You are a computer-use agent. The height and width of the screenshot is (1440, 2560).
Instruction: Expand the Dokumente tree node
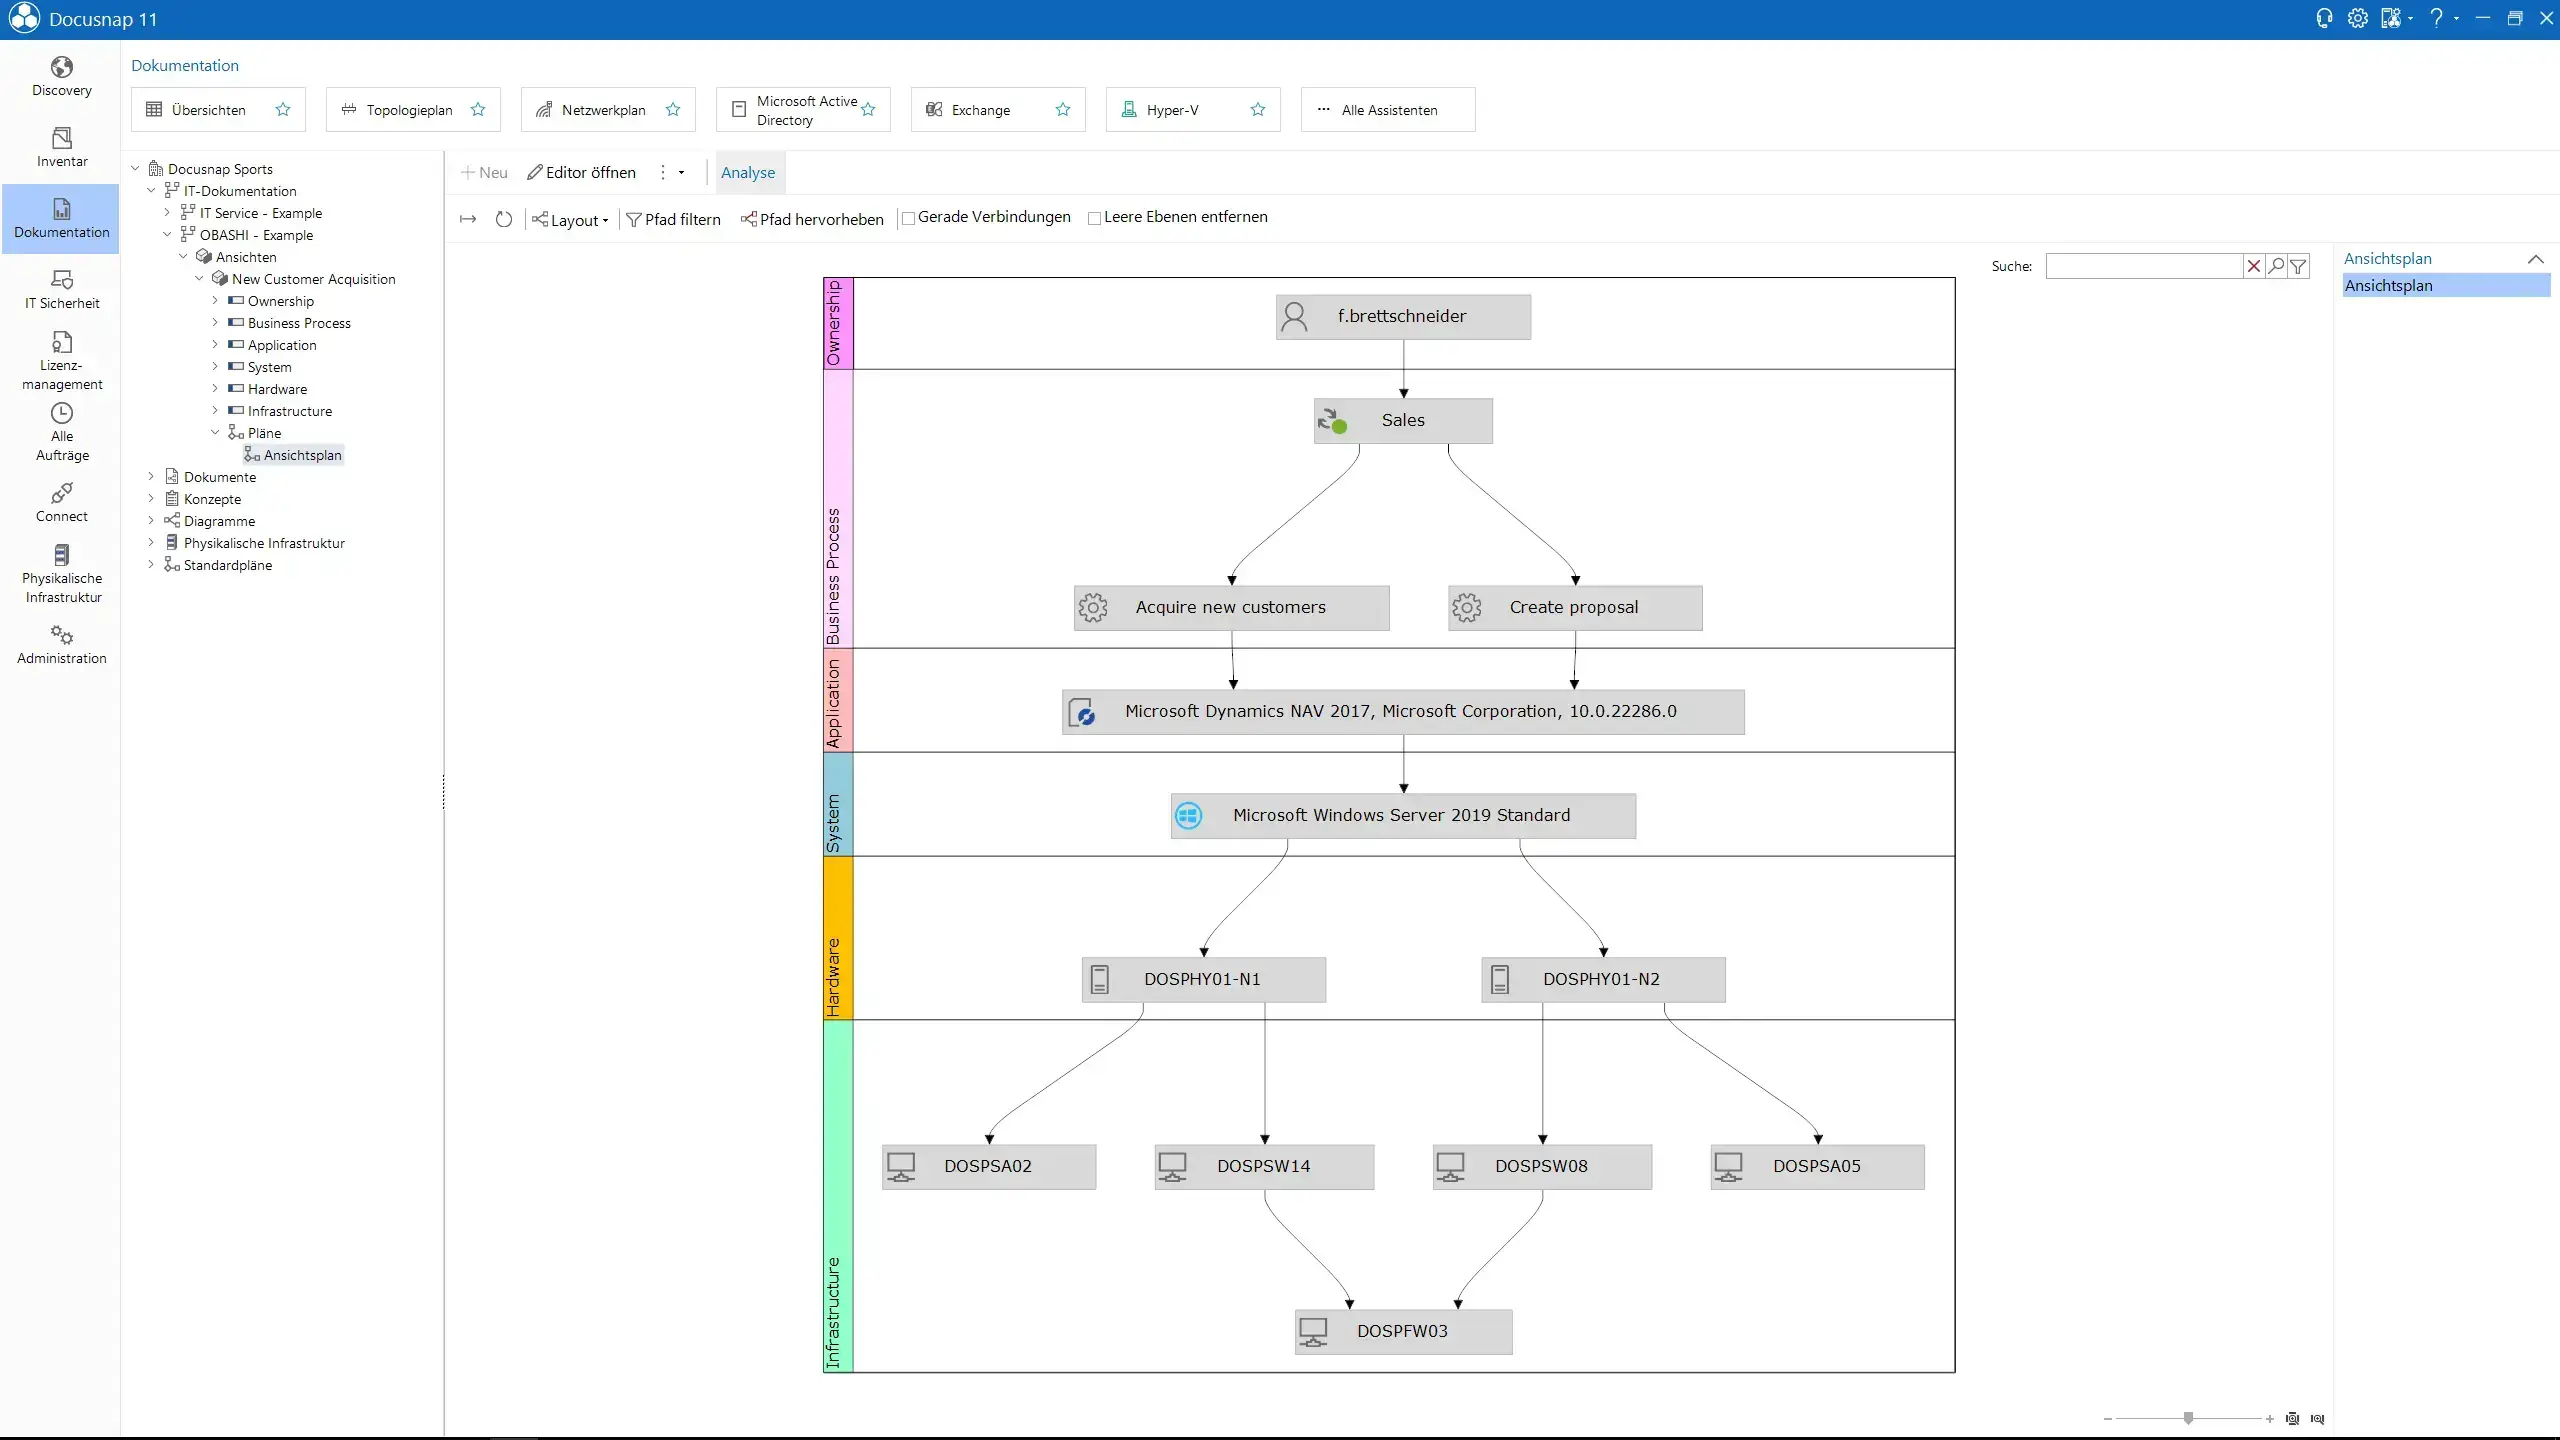pos(151,477)
